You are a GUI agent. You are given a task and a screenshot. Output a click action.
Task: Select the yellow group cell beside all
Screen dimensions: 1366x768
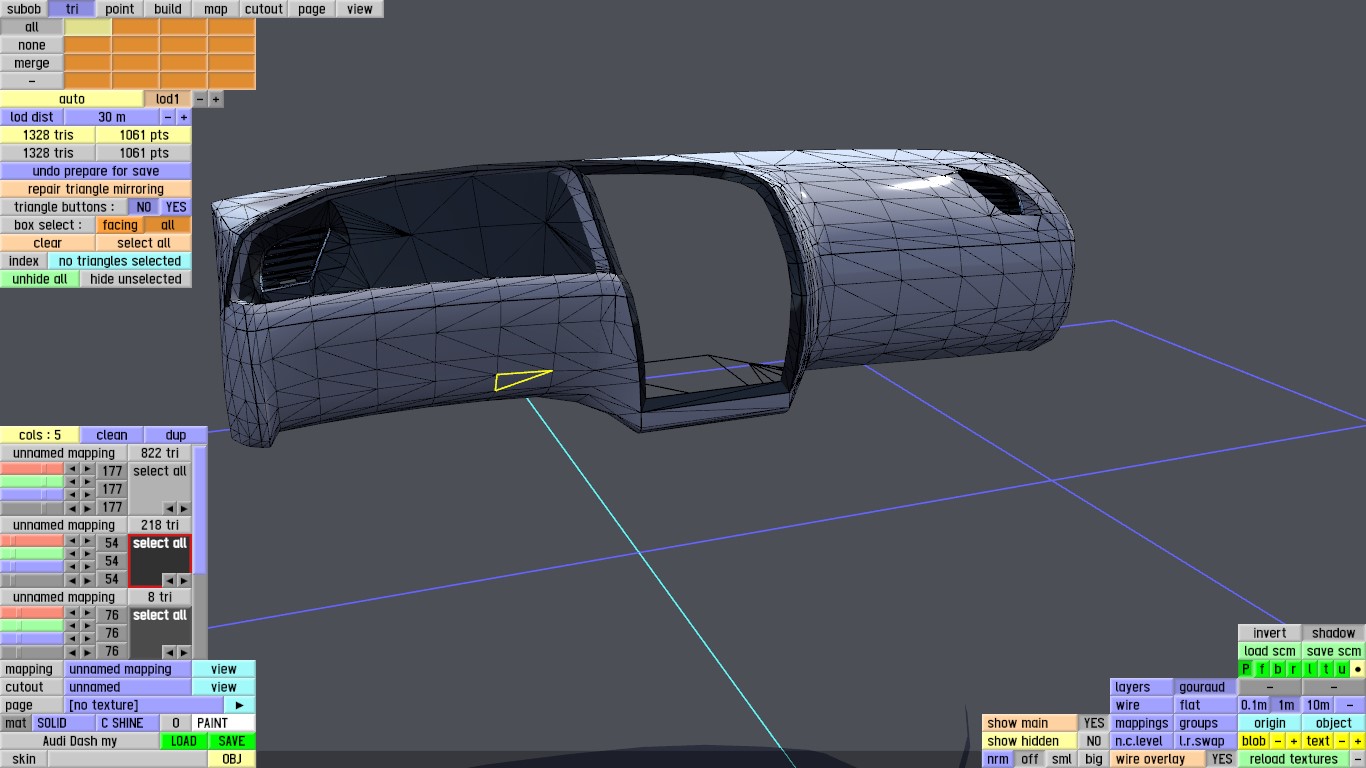pyautogui.click(x=88, y=27)
